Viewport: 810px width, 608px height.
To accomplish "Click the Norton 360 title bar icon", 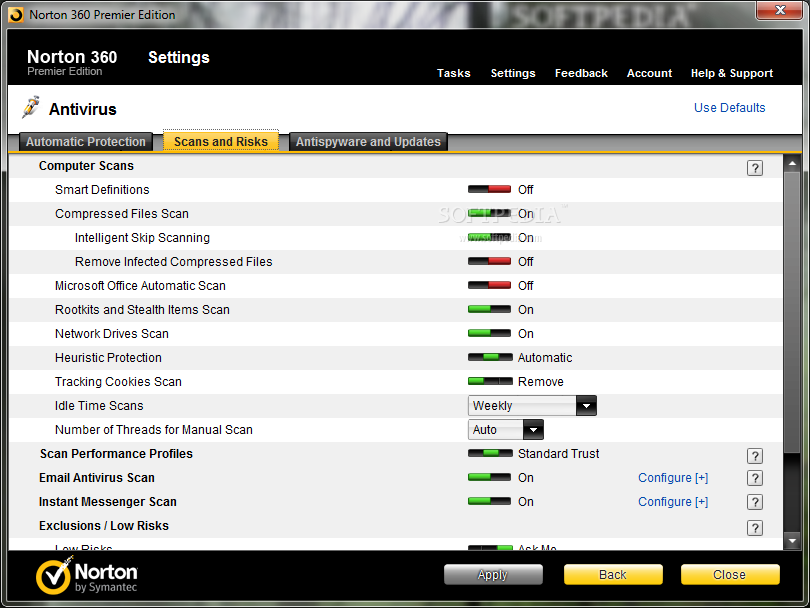I will [16, 15].
